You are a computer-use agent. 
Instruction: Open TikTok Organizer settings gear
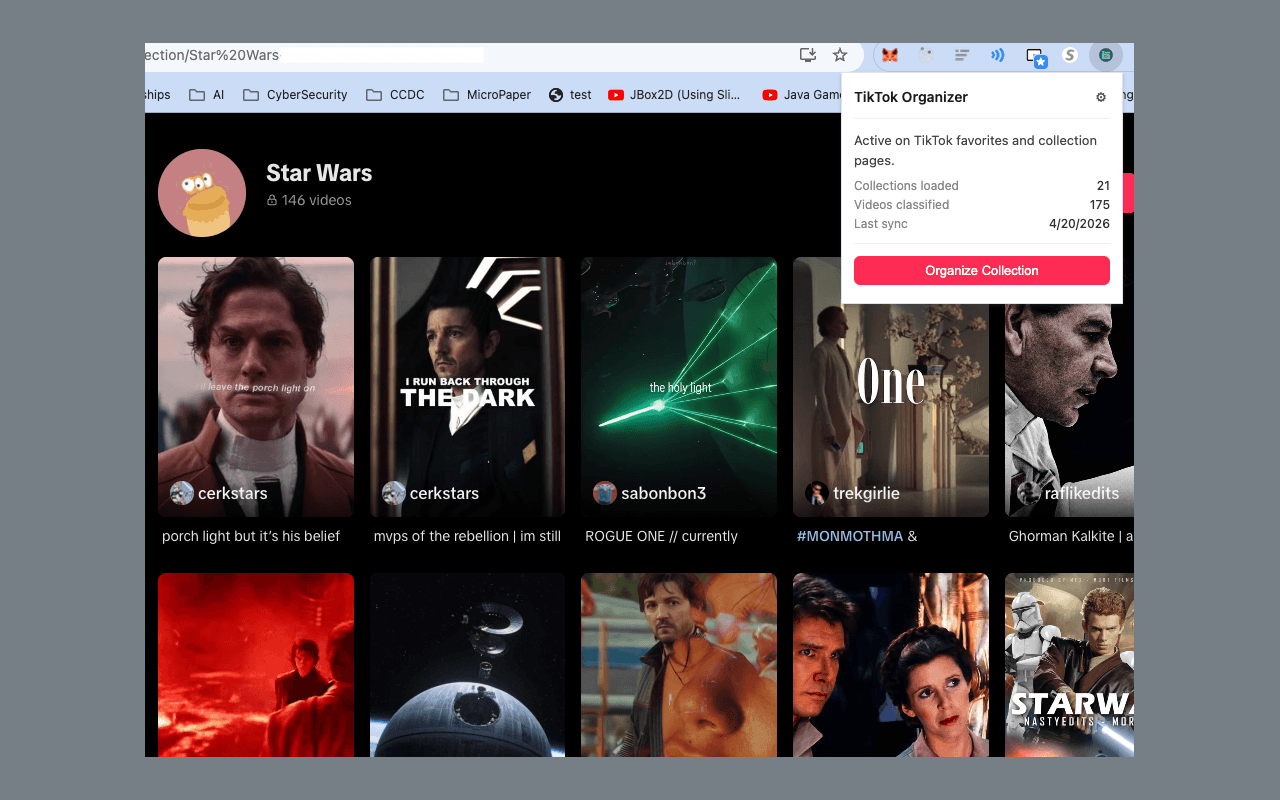1101,97
